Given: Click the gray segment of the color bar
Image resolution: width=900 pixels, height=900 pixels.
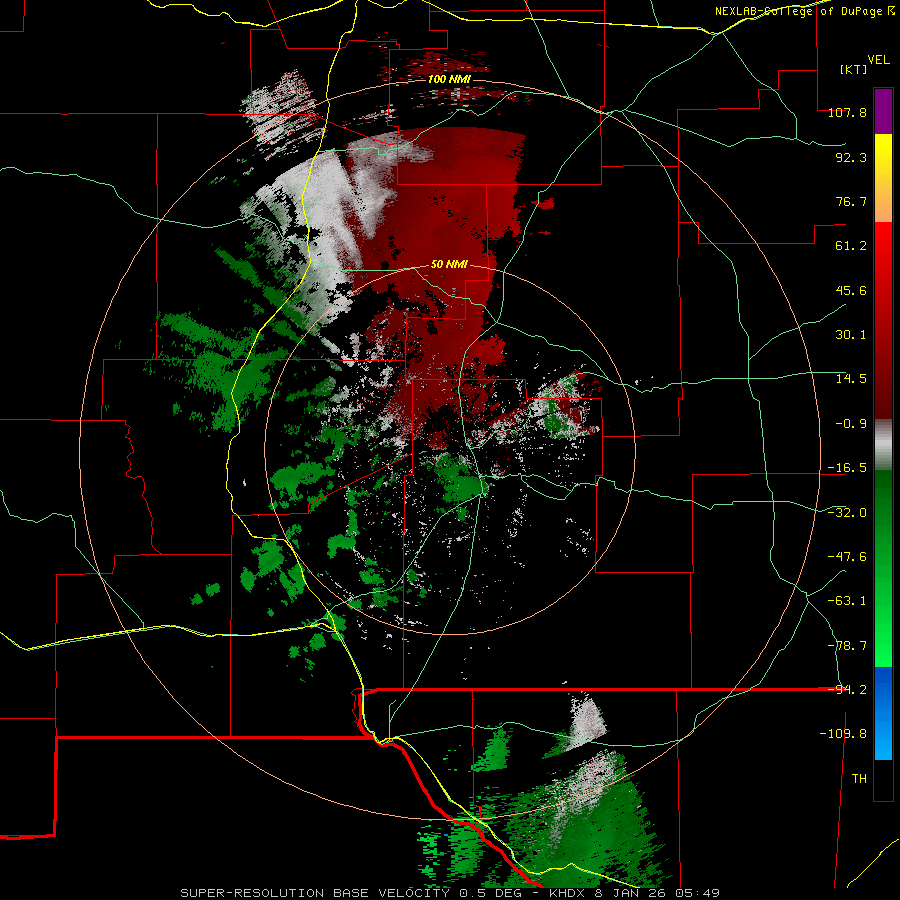Looking at the screenshot, I should click(x=883, y=445).
